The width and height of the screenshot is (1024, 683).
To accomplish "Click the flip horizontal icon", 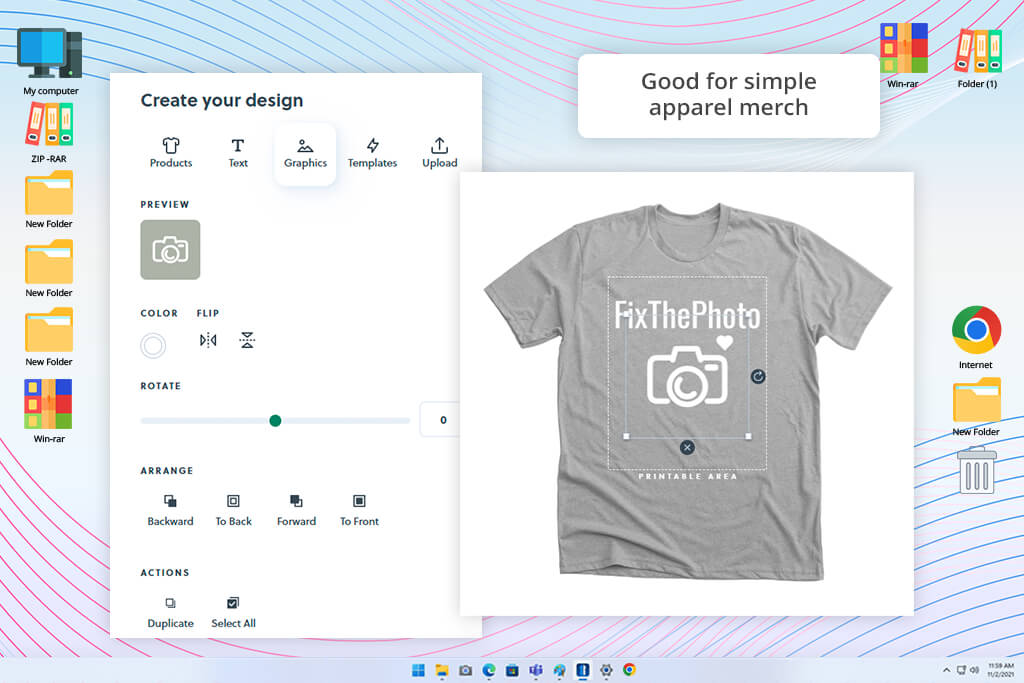I will [208, 340].
